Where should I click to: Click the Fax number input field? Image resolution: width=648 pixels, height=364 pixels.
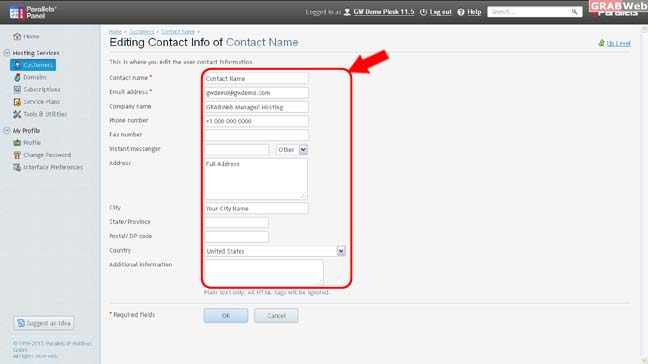click(256, 136)
